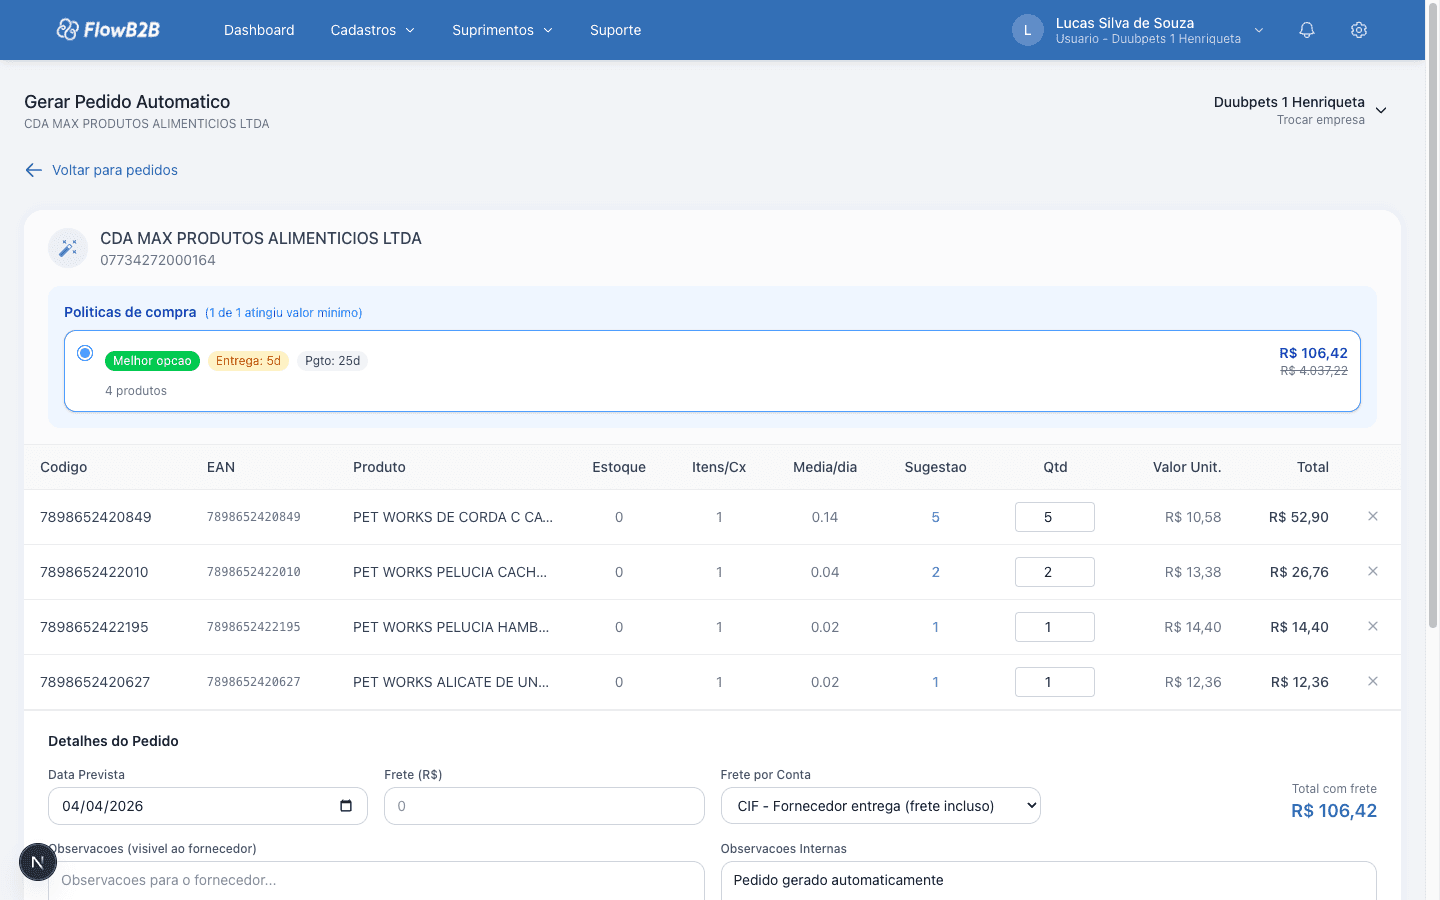Click unit price R$ 14,40
Screen dimensions: 1440x900
pyautogui.click(x=1193, y=627)
